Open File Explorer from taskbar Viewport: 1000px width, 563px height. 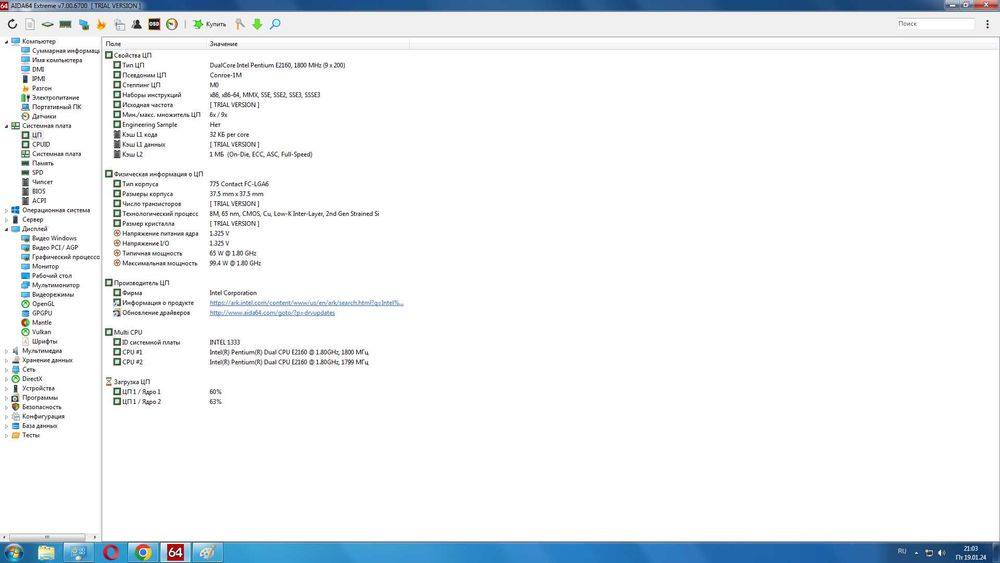click(x=46, y=552)
